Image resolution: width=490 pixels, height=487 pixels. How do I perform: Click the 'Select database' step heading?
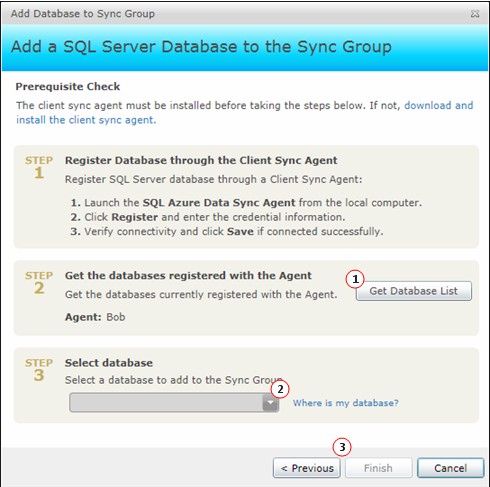point(109,363)
